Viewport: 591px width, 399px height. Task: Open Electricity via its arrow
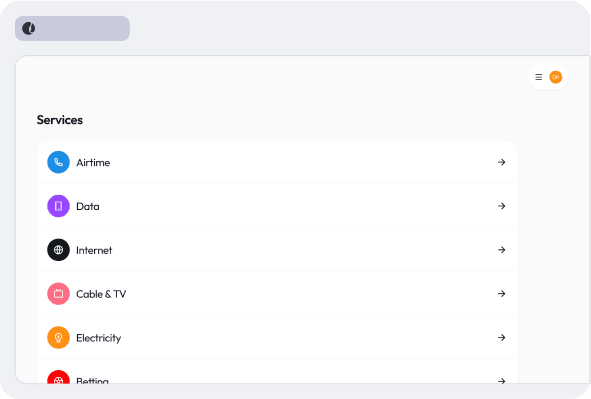(x=501, y=337)
